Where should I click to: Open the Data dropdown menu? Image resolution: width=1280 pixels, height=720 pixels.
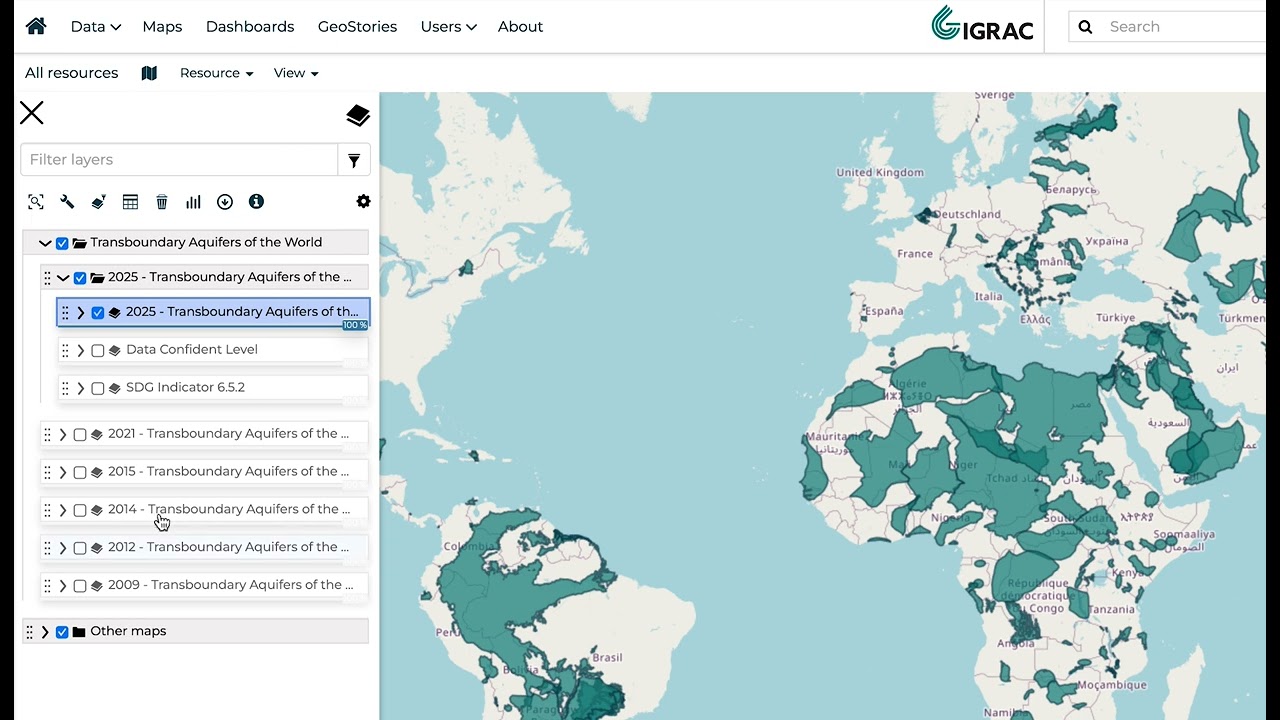point(96,27)
